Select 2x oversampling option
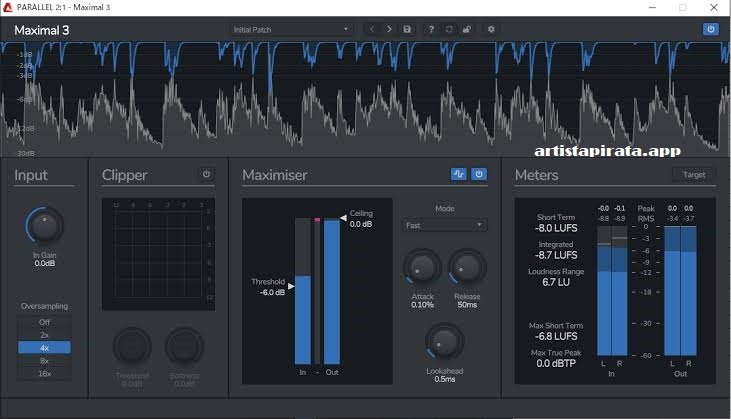The image size is (731, 419). click(x=44, y=335)
